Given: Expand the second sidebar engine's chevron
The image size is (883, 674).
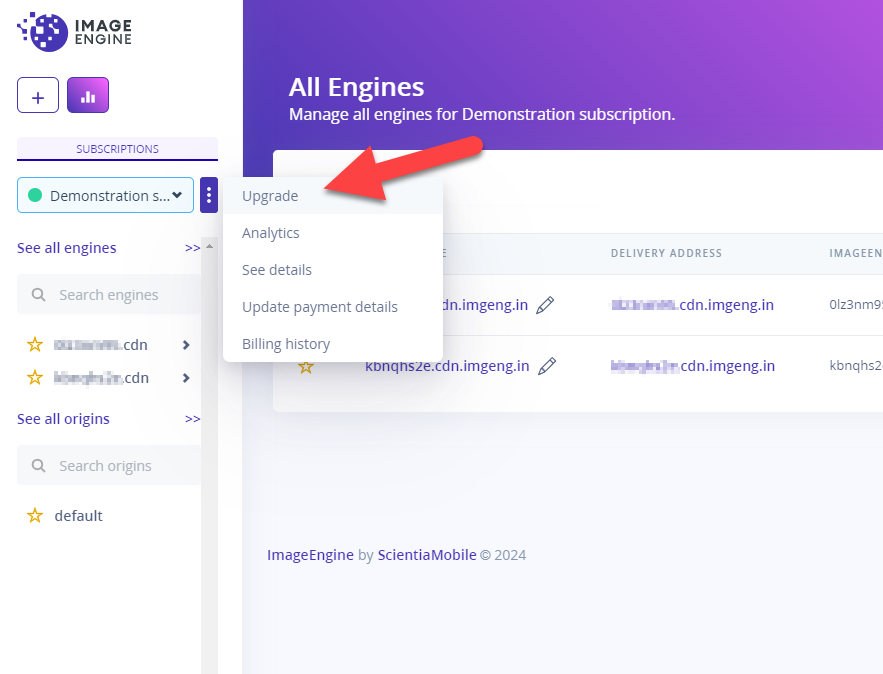Looking at the screenshot, I should pyautogui.click(x=186, y=378).
